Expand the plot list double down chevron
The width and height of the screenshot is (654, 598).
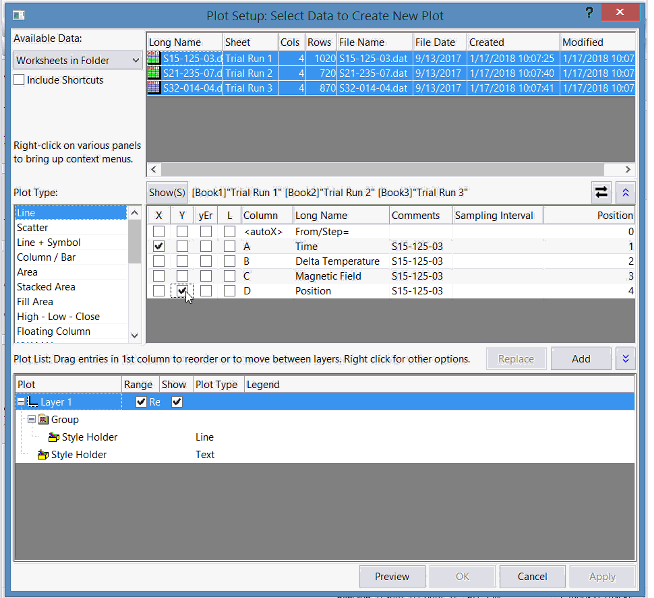(x=625, y=359)
